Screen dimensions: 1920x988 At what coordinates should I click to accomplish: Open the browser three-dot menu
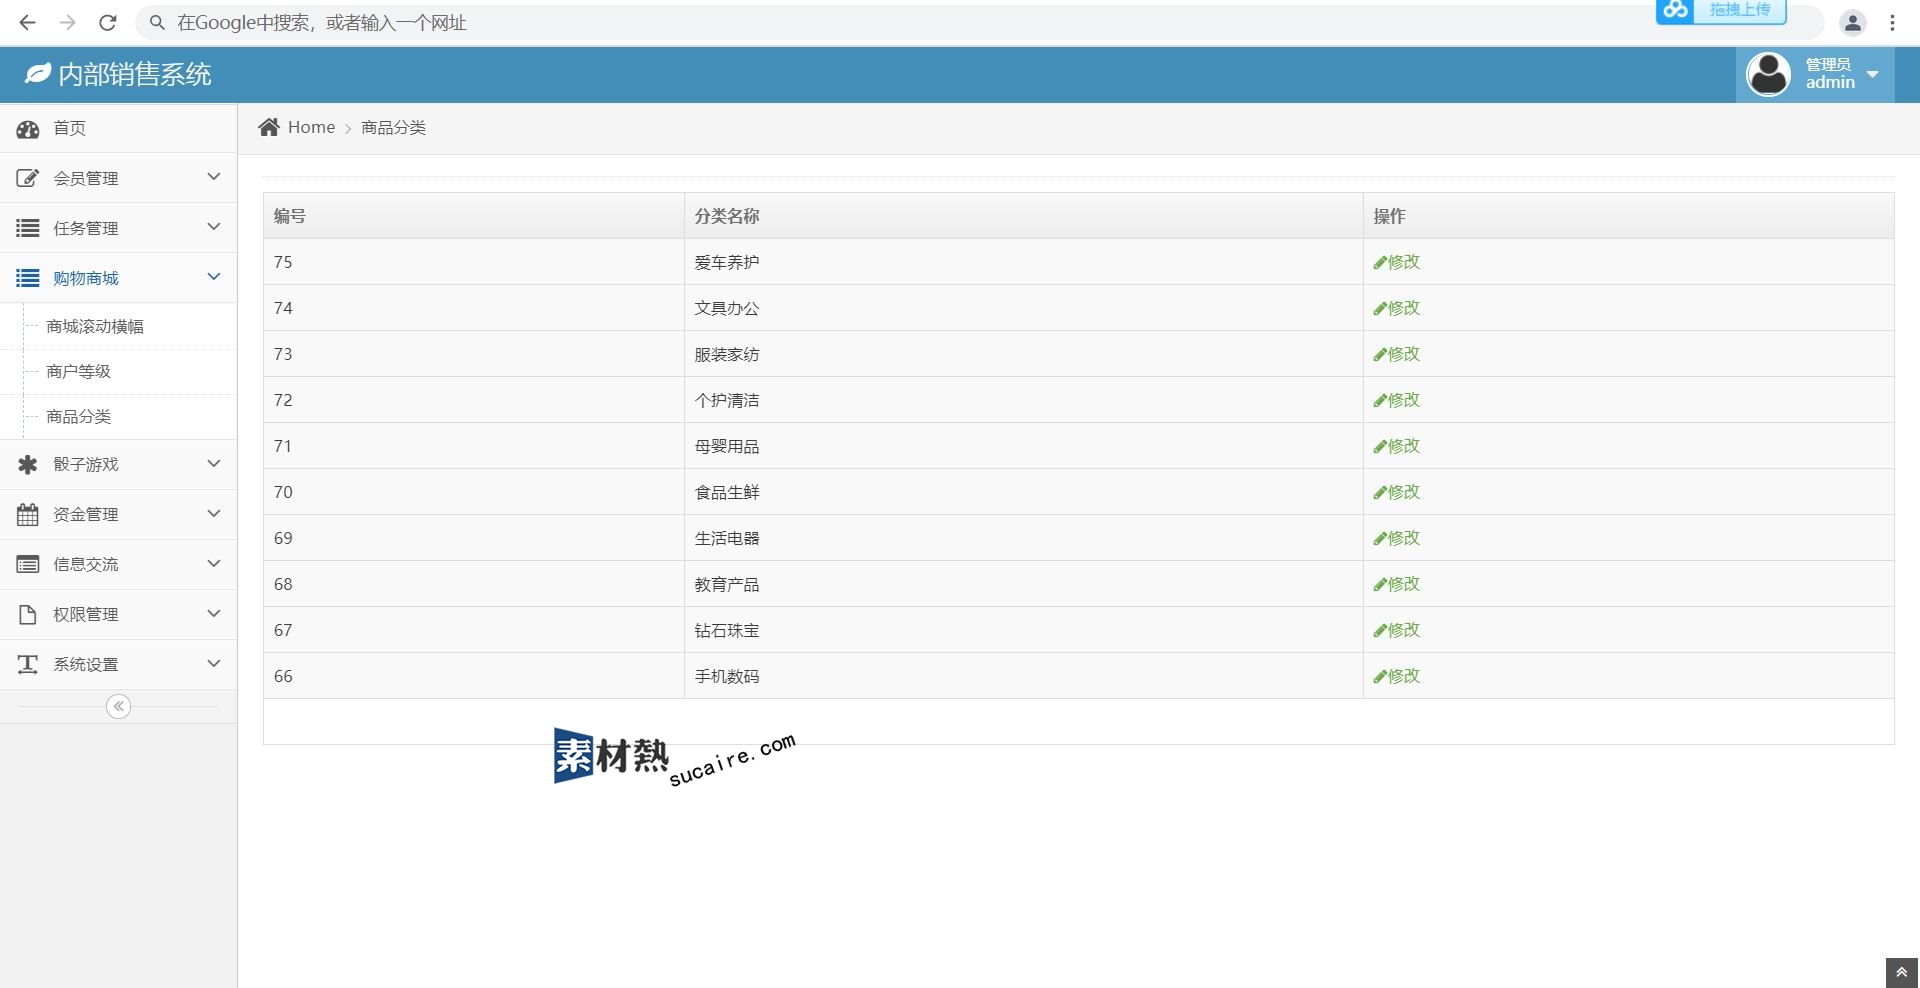point(1892,22)
